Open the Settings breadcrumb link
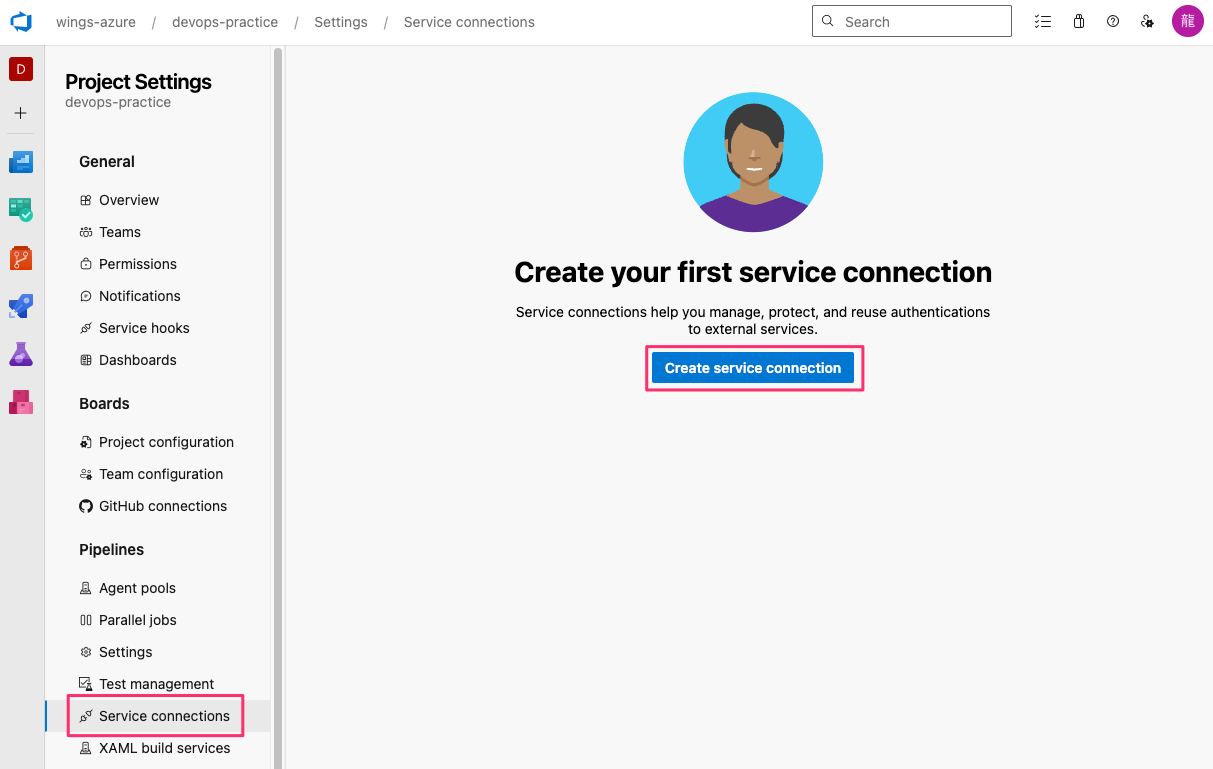Viewport: 1213px width, 769px height. [341, 22]
